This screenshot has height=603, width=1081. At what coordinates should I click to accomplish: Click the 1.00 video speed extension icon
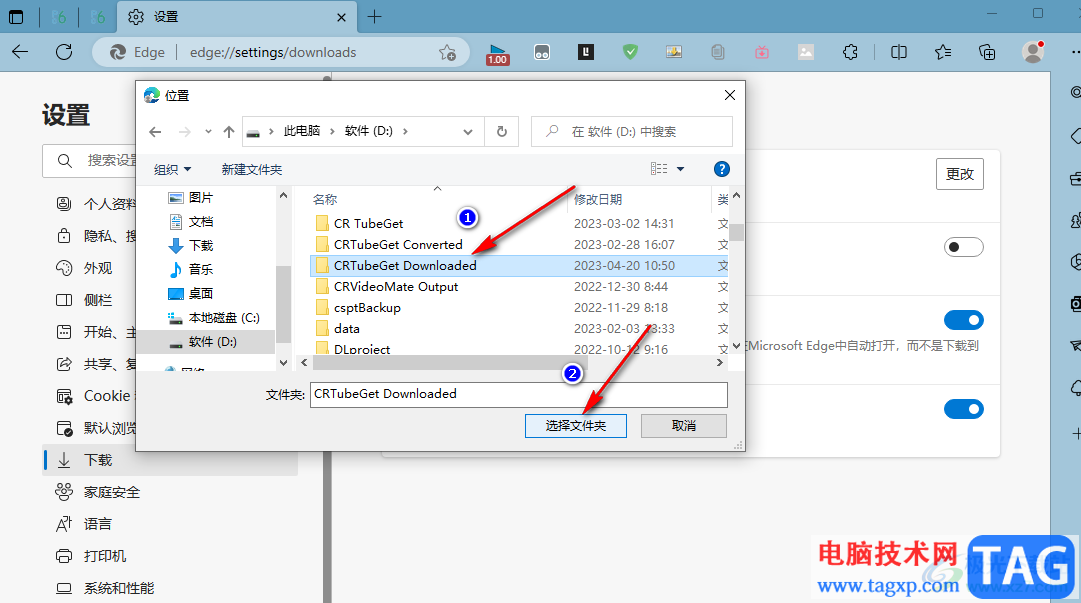click(497, 54)
